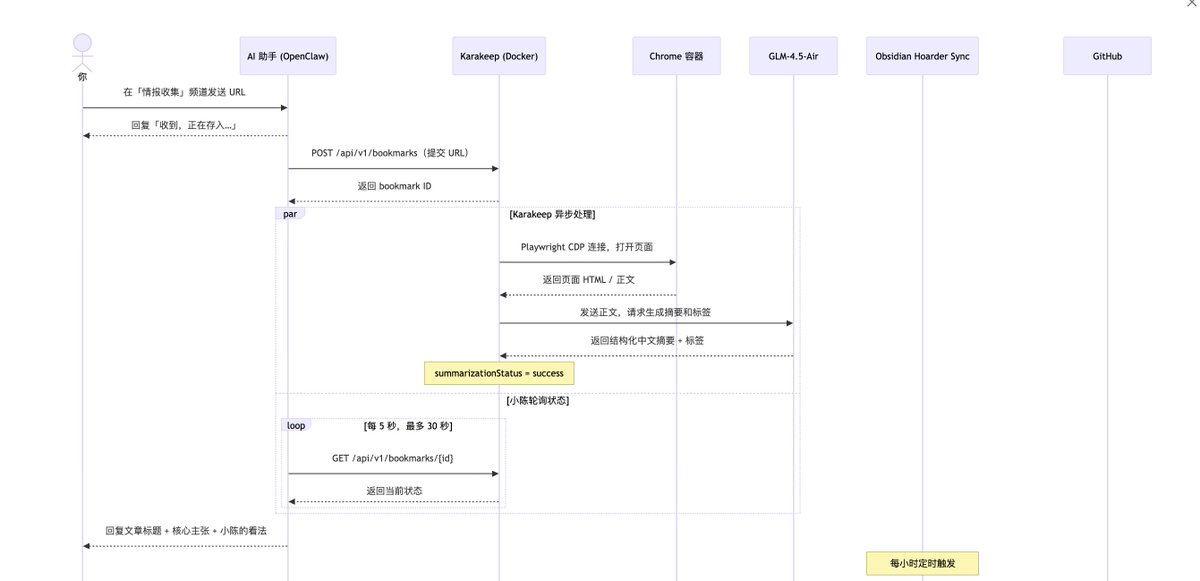
Task: Click the loop block label
Action: pos(295,425)
